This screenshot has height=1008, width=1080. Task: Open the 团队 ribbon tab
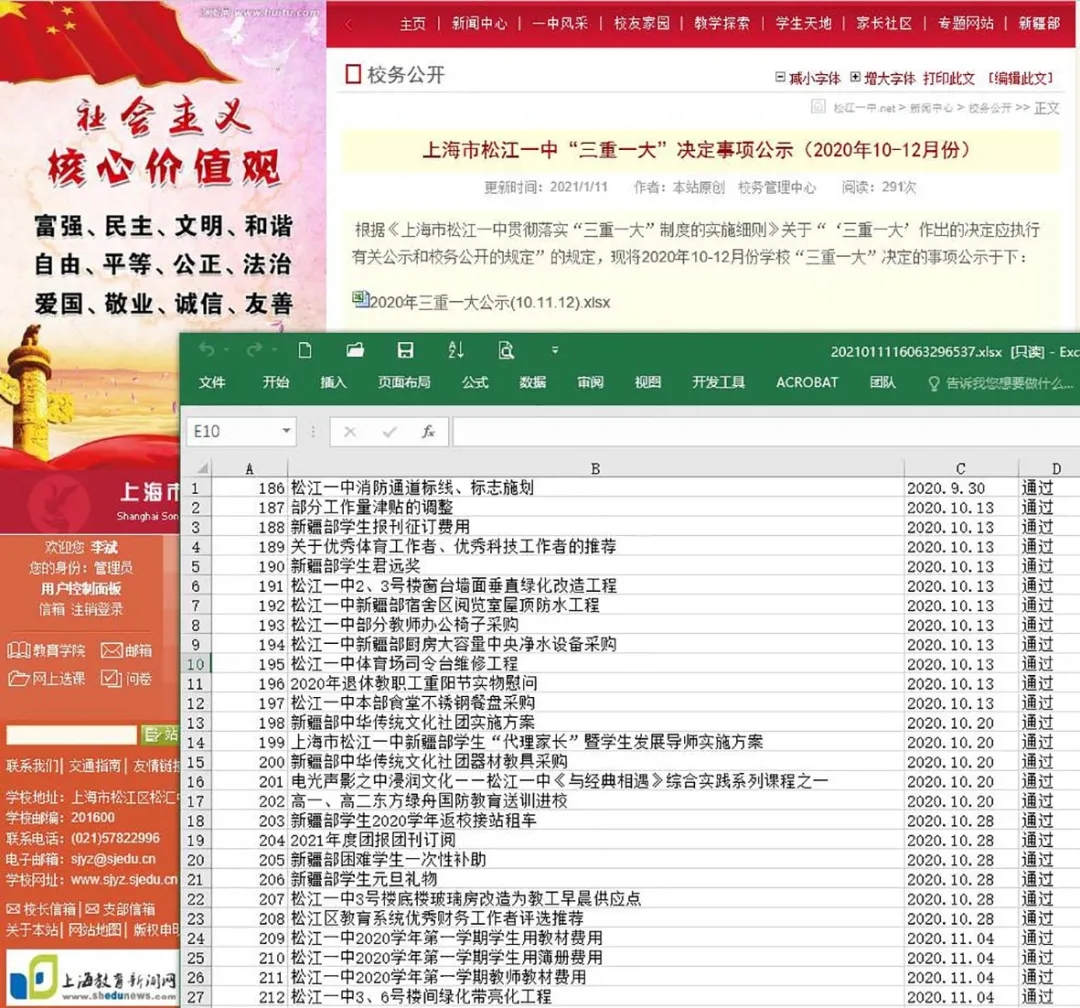point(882,382)
